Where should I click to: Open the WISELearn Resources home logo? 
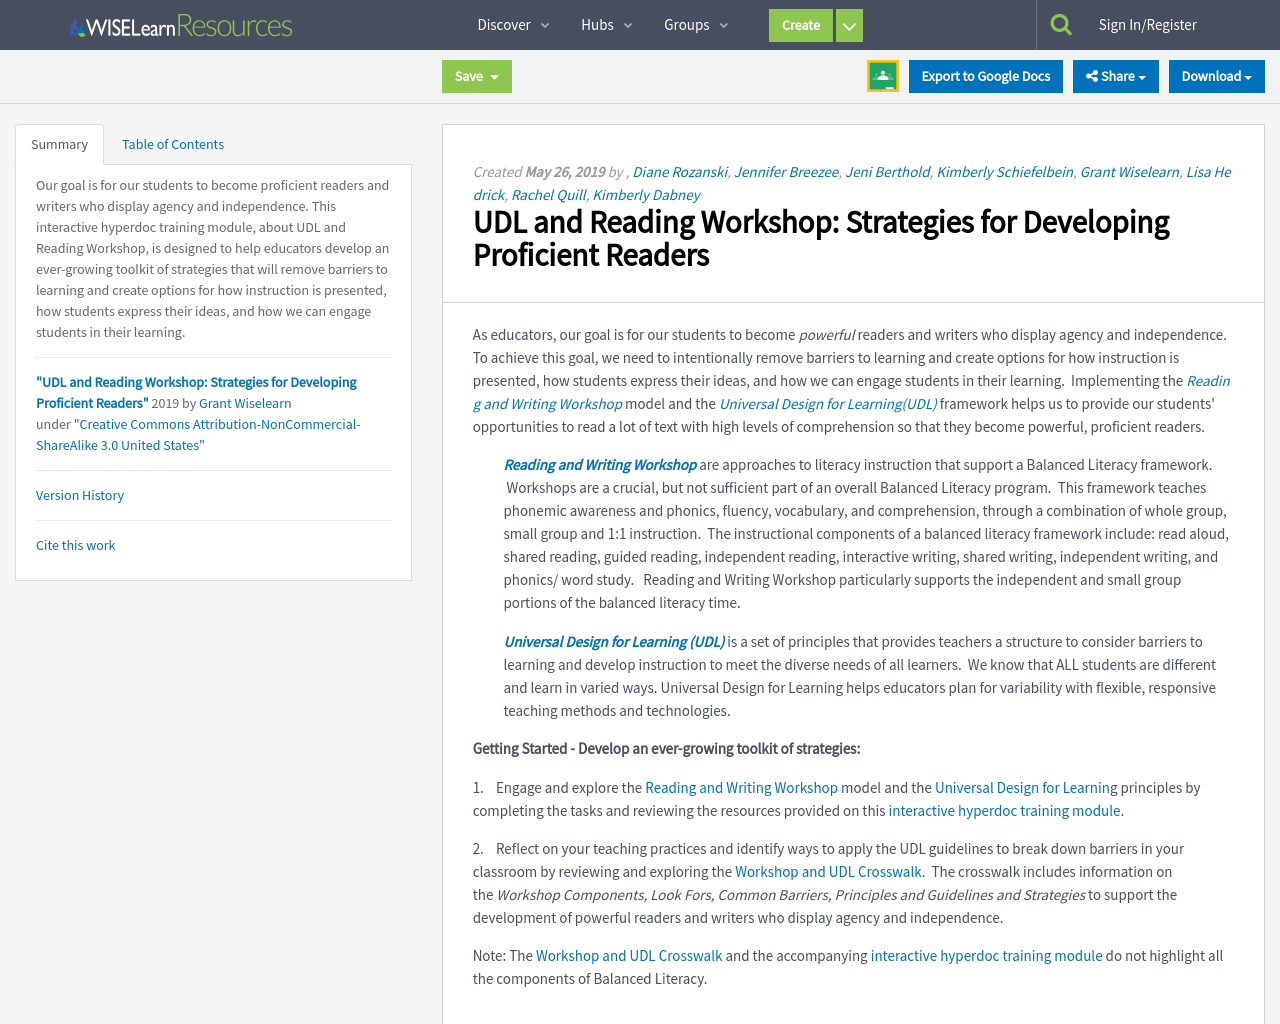click(x=179, y=23)
